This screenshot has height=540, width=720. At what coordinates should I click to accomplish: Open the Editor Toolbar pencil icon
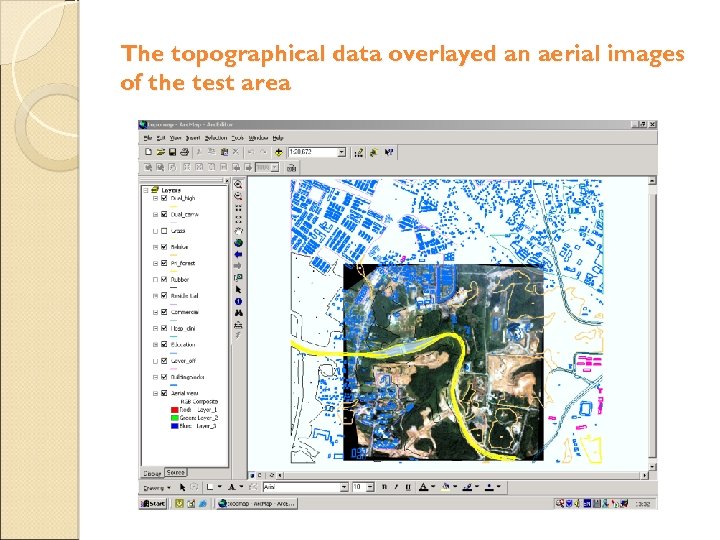click(x=359, y=152)
